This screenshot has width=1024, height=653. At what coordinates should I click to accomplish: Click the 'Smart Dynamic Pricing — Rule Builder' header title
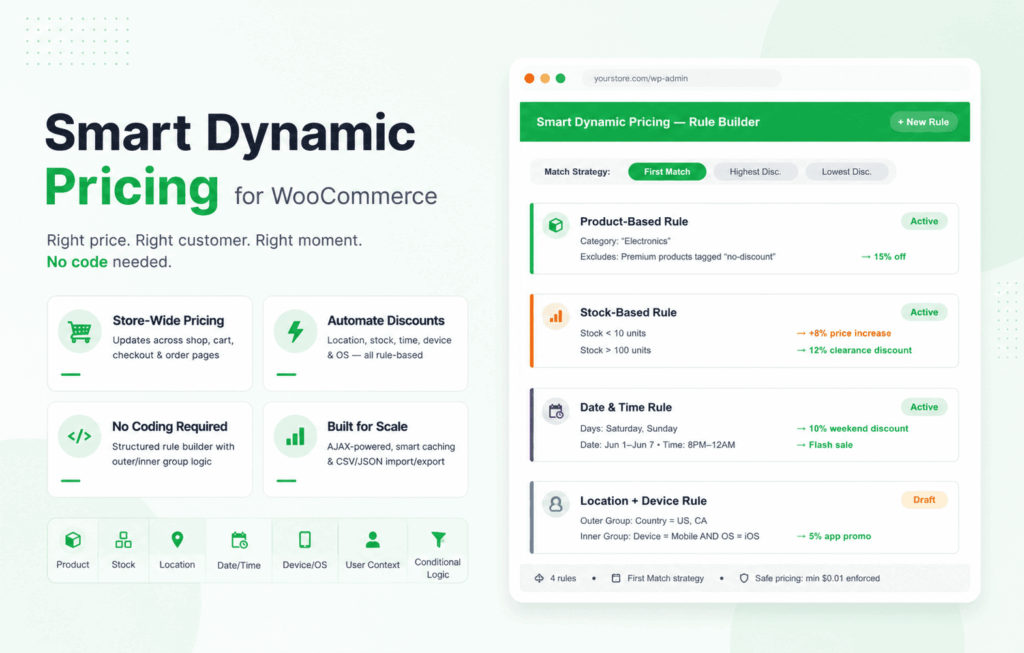pos(648,122)
